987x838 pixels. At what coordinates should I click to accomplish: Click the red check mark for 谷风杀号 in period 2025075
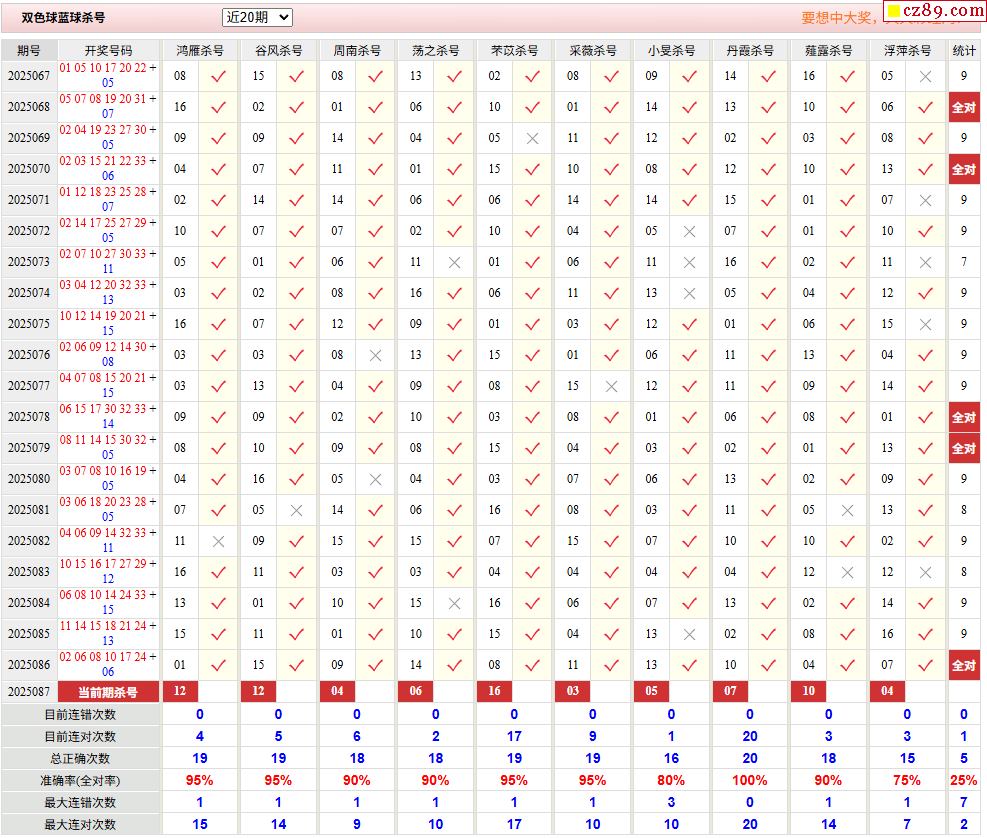(x=296, y=324)
